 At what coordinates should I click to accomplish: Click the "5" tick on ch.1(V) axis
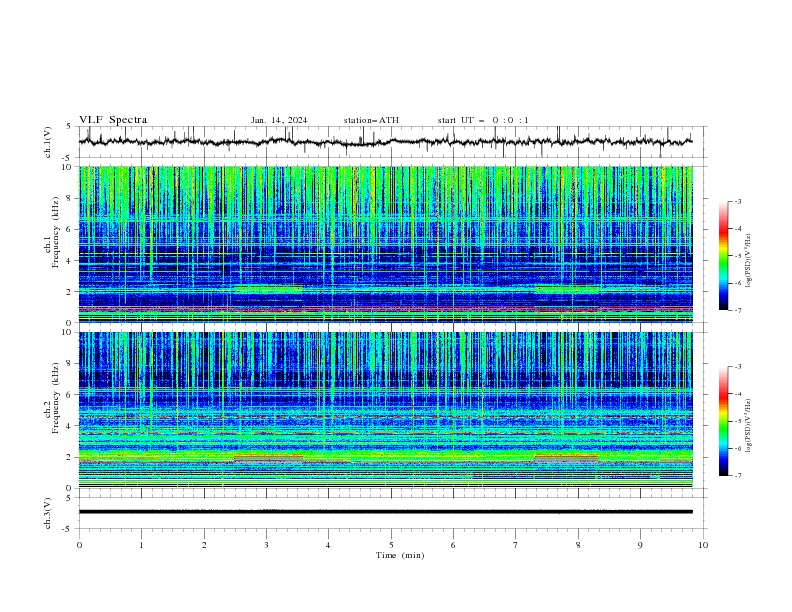click(x=70, y=127)
